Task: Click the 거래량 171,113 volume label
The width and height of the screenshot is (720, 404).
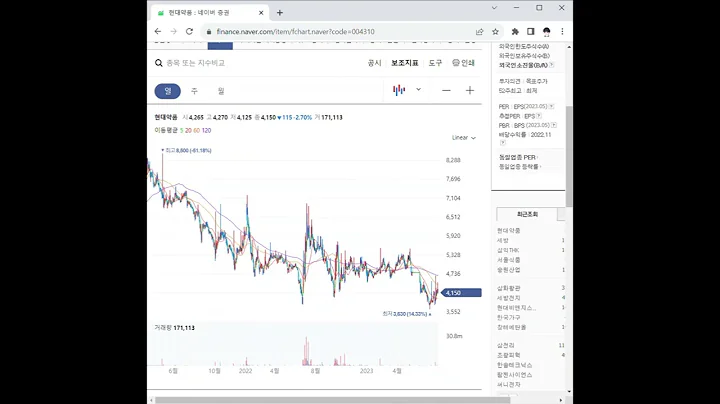Action: pos(174,328)
